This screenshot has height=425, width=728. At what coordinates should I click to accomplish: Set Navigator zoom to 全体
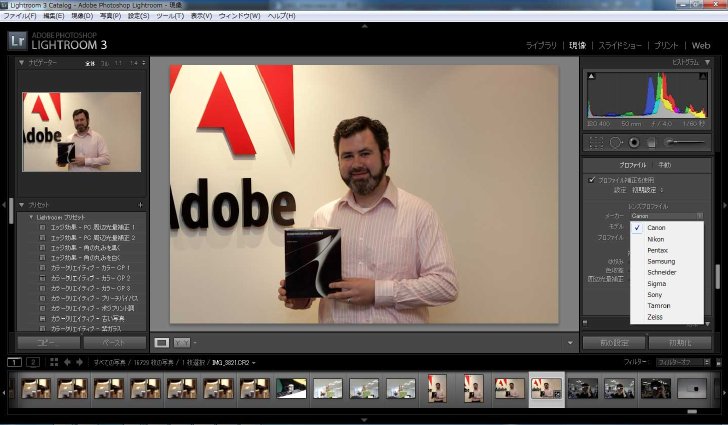(x=90, y=63)
